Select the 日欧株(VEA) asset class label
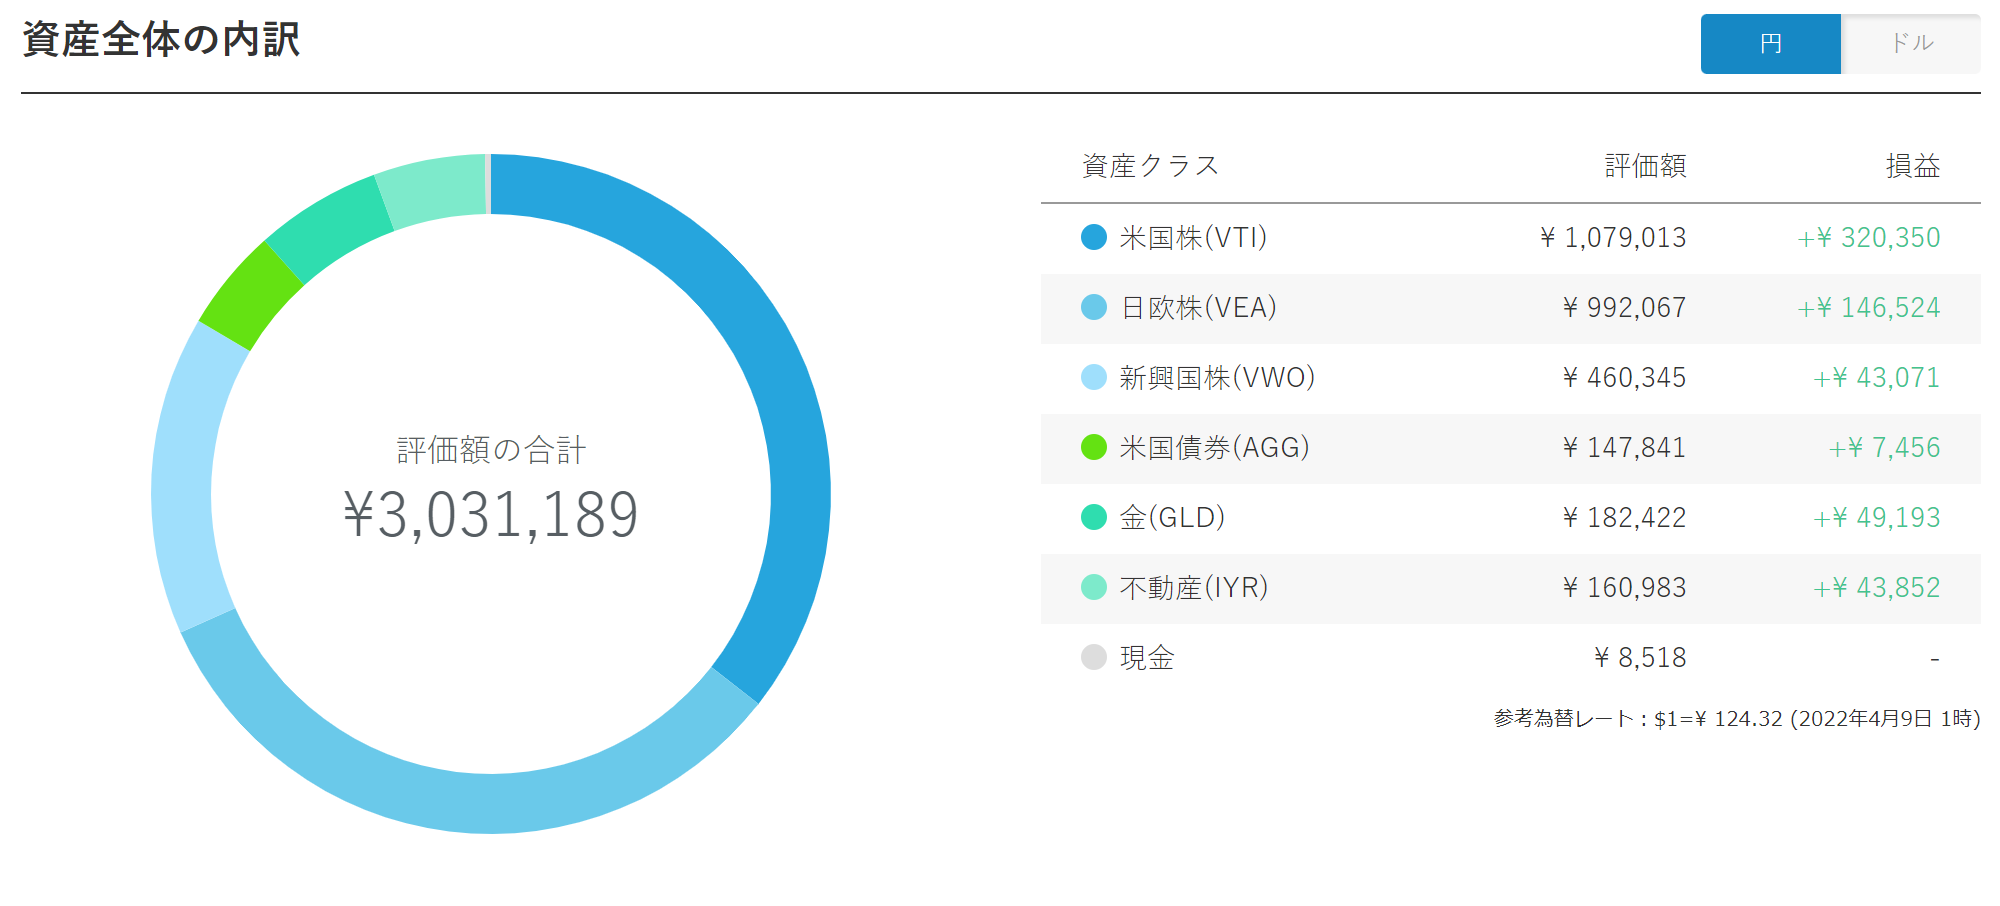 click(x=1198, y=307)
